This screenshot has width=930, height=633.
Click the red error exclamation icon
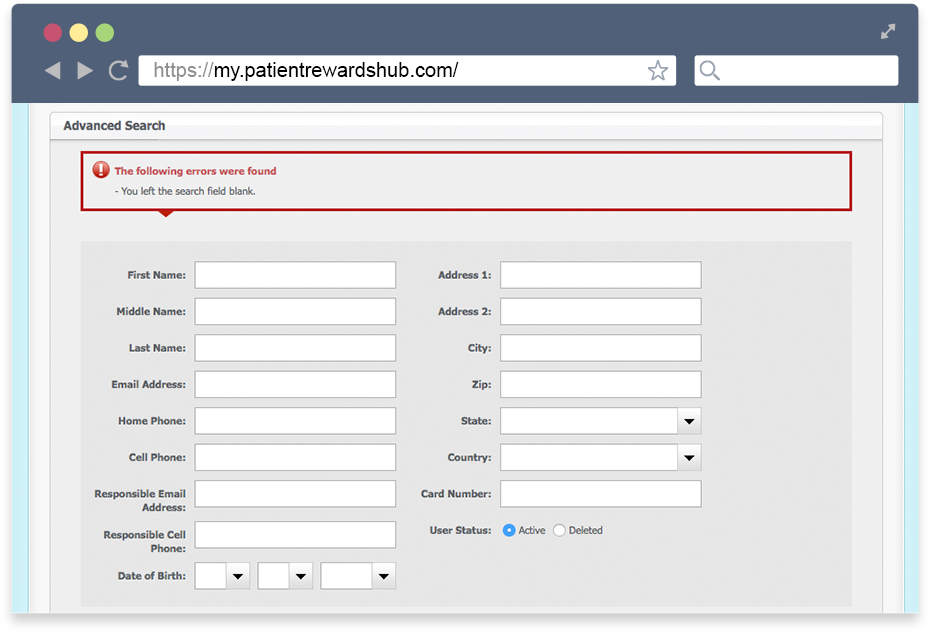click(x=101, y=170)
